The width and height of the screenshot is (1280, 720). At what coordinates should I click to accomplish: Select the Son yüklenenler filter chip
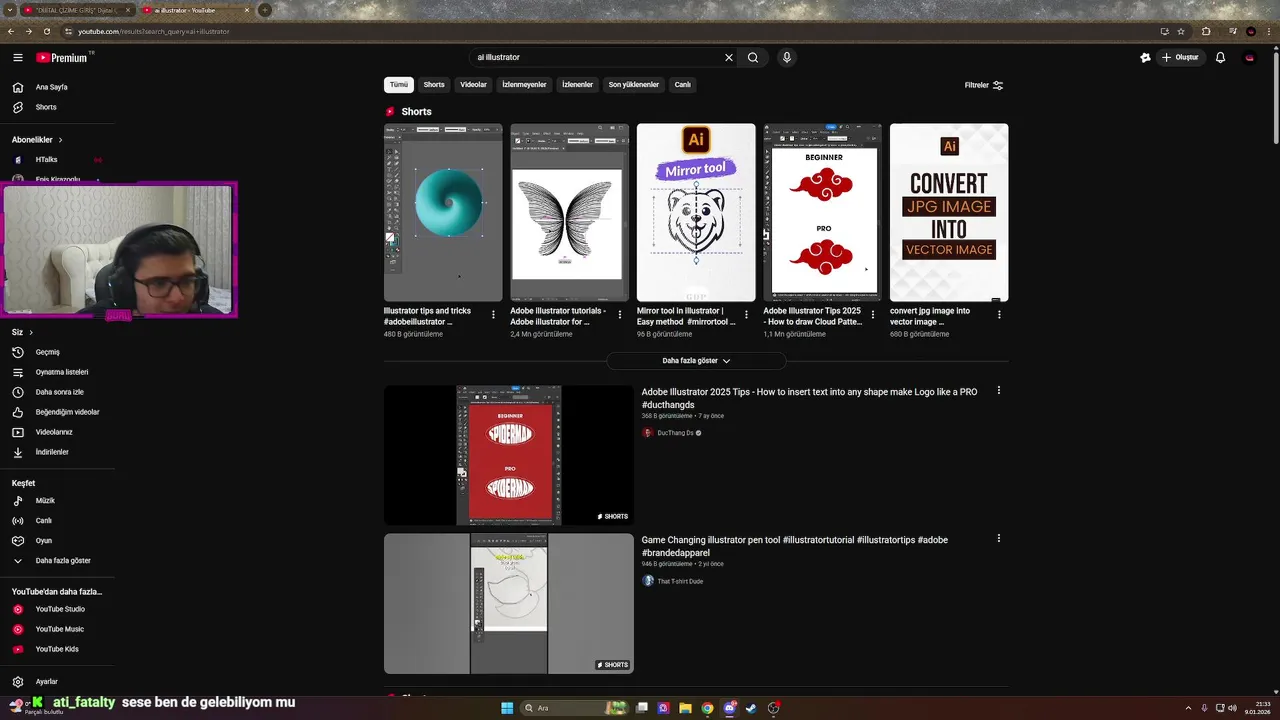634,85
